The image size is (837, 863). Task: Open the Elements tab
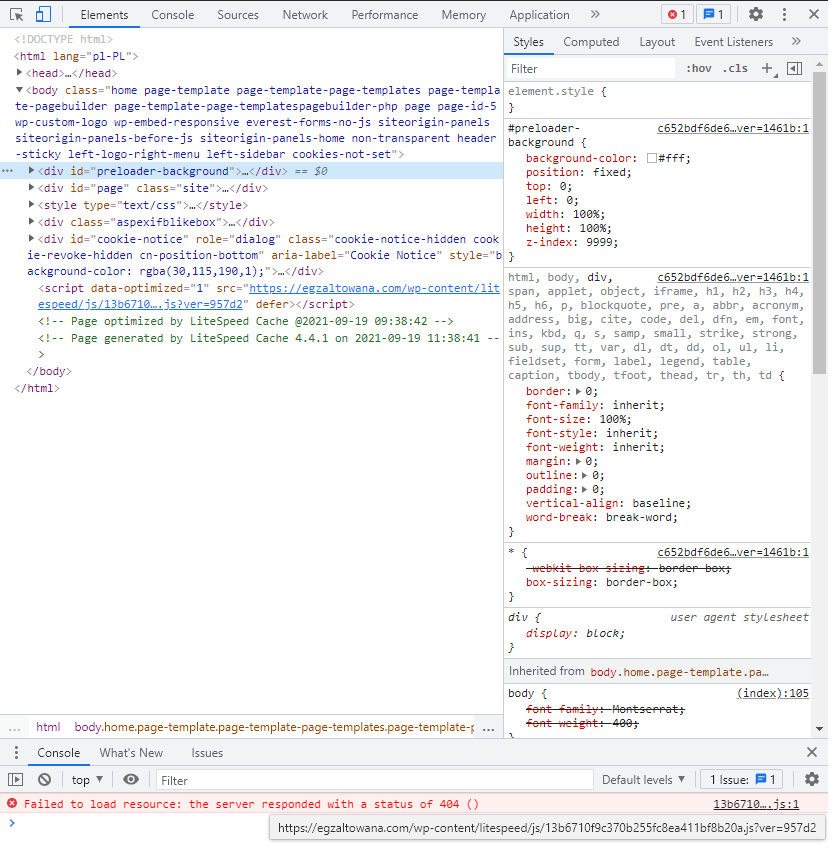[104, 15]
